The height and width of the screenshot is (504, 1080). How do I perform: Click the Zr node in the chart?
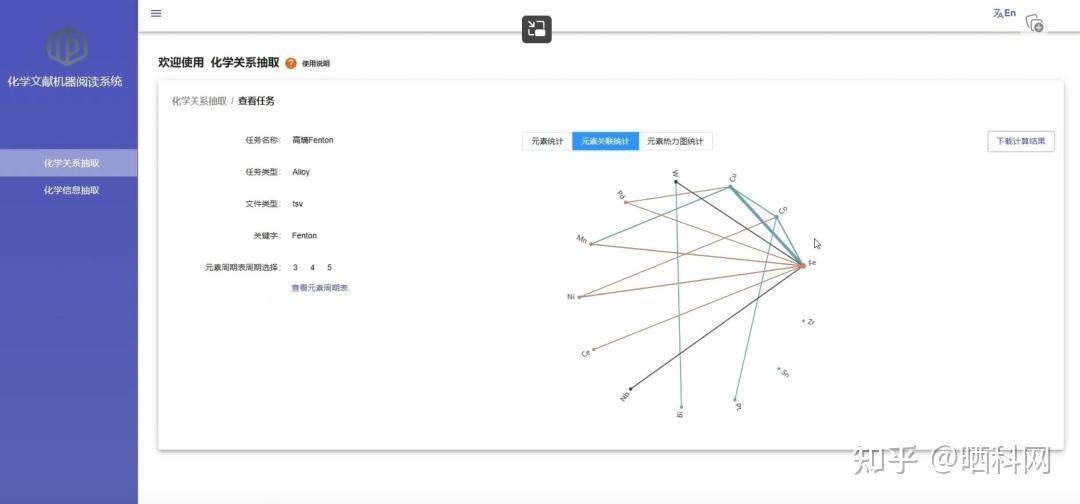[805, 322]
